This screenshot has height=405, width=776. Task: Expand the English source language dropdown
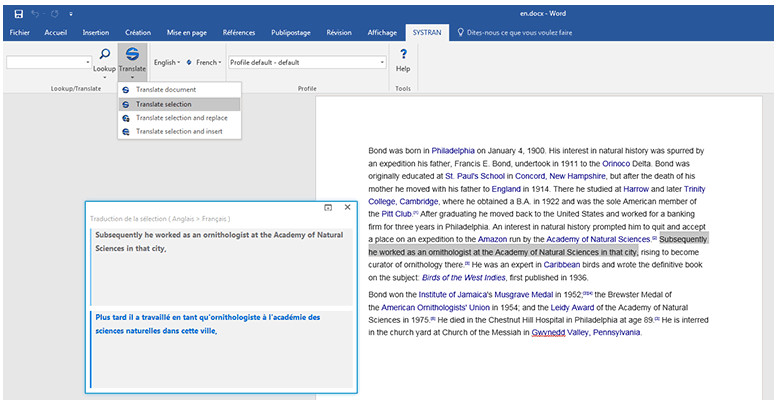pos(168,63)
